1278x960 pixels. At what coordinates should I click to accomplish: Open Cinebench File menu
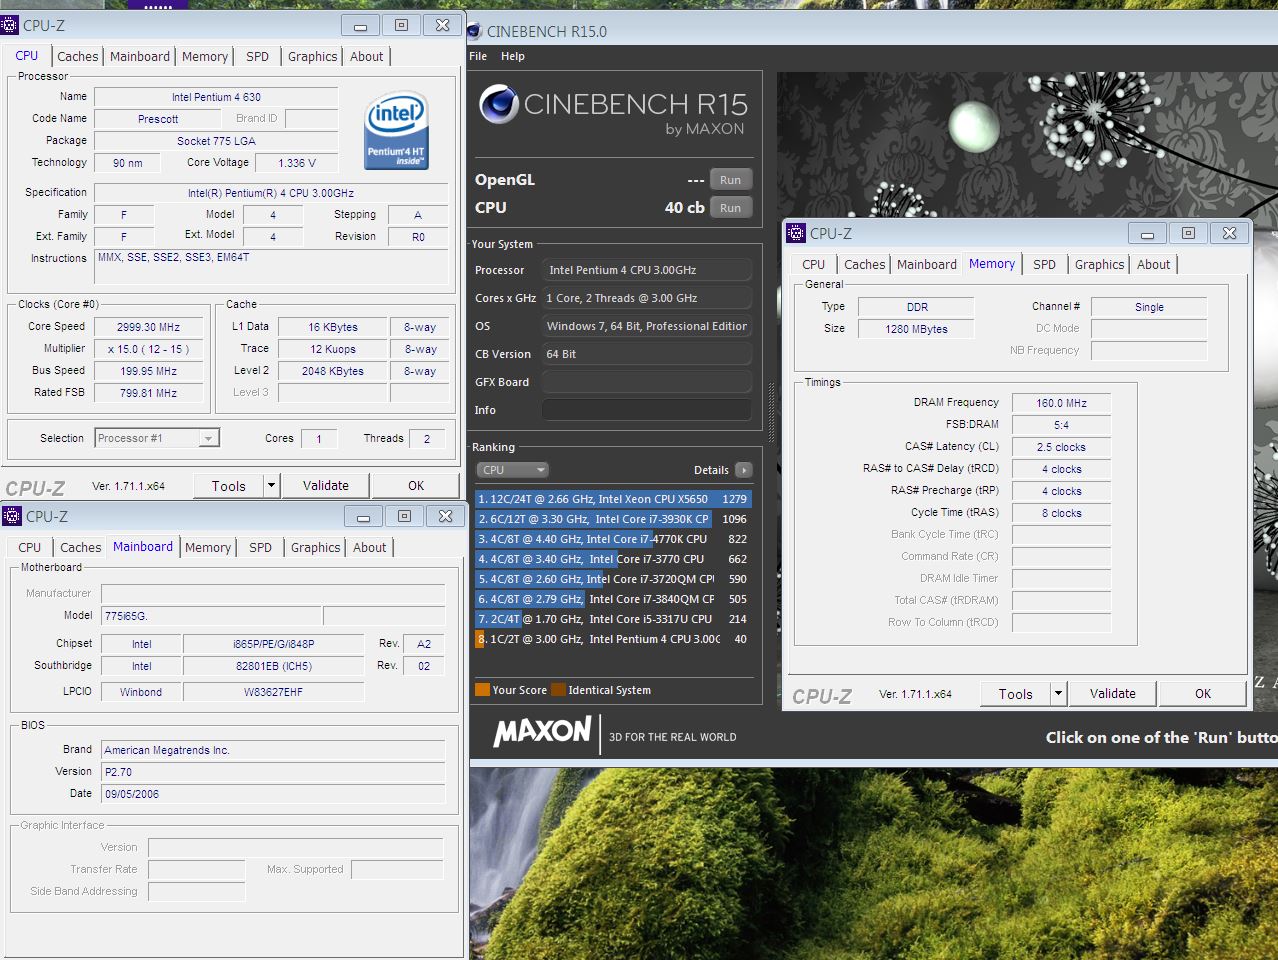tap(478, 56)
